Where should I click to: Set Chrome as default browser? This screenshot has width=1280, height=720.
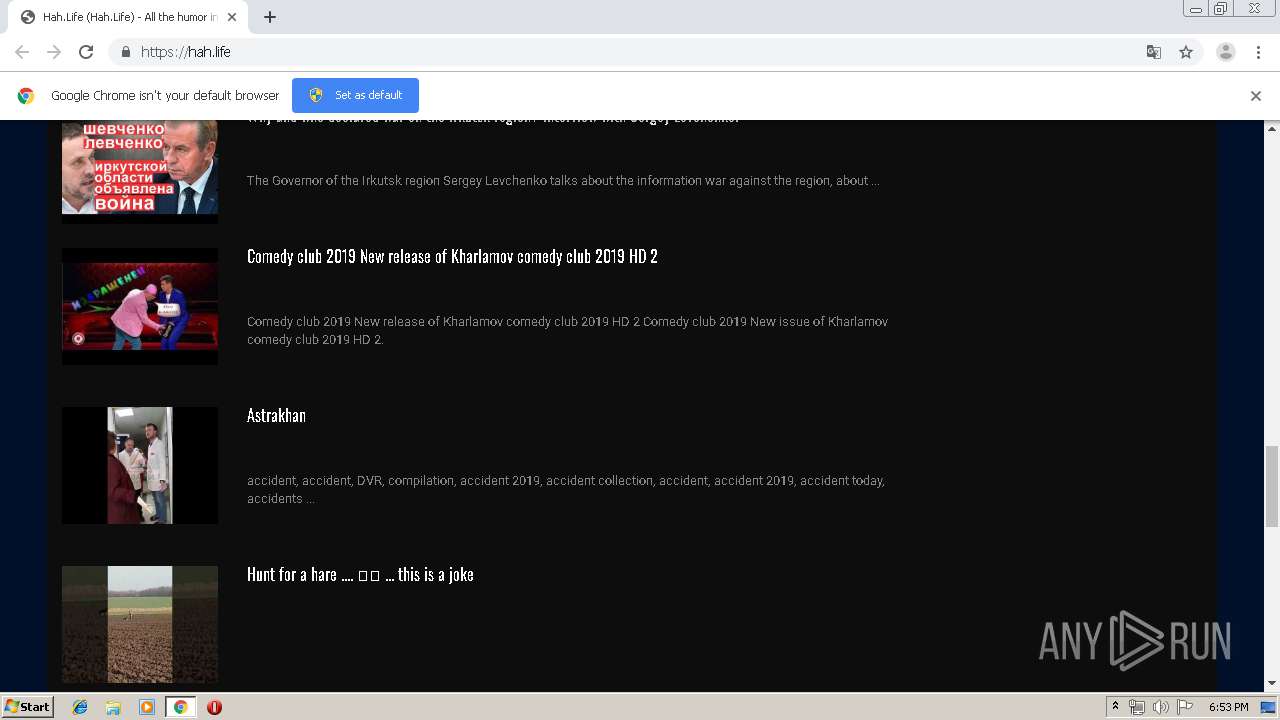[x=355, y=95]
